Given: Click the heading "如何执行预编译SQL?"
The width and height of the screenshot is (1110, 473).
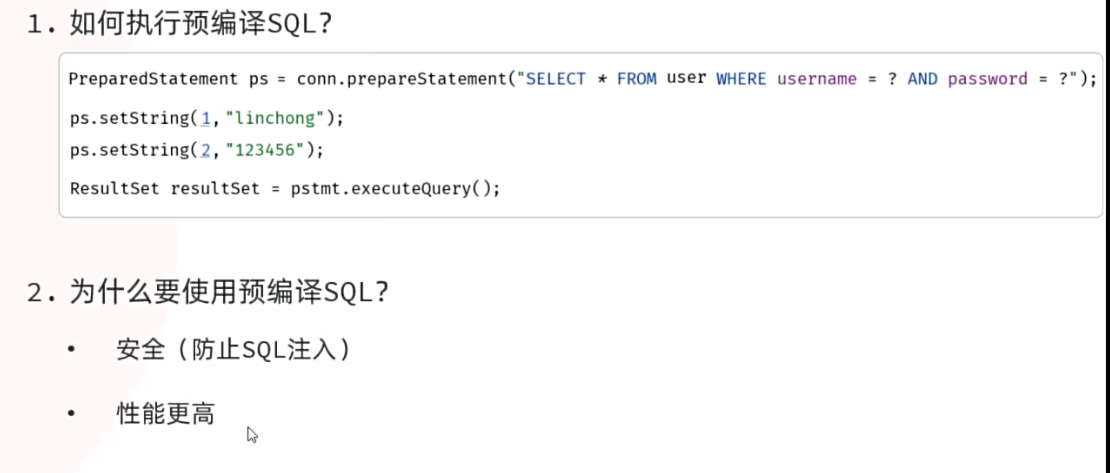Looking at the screenshot, I should [200, 25].
